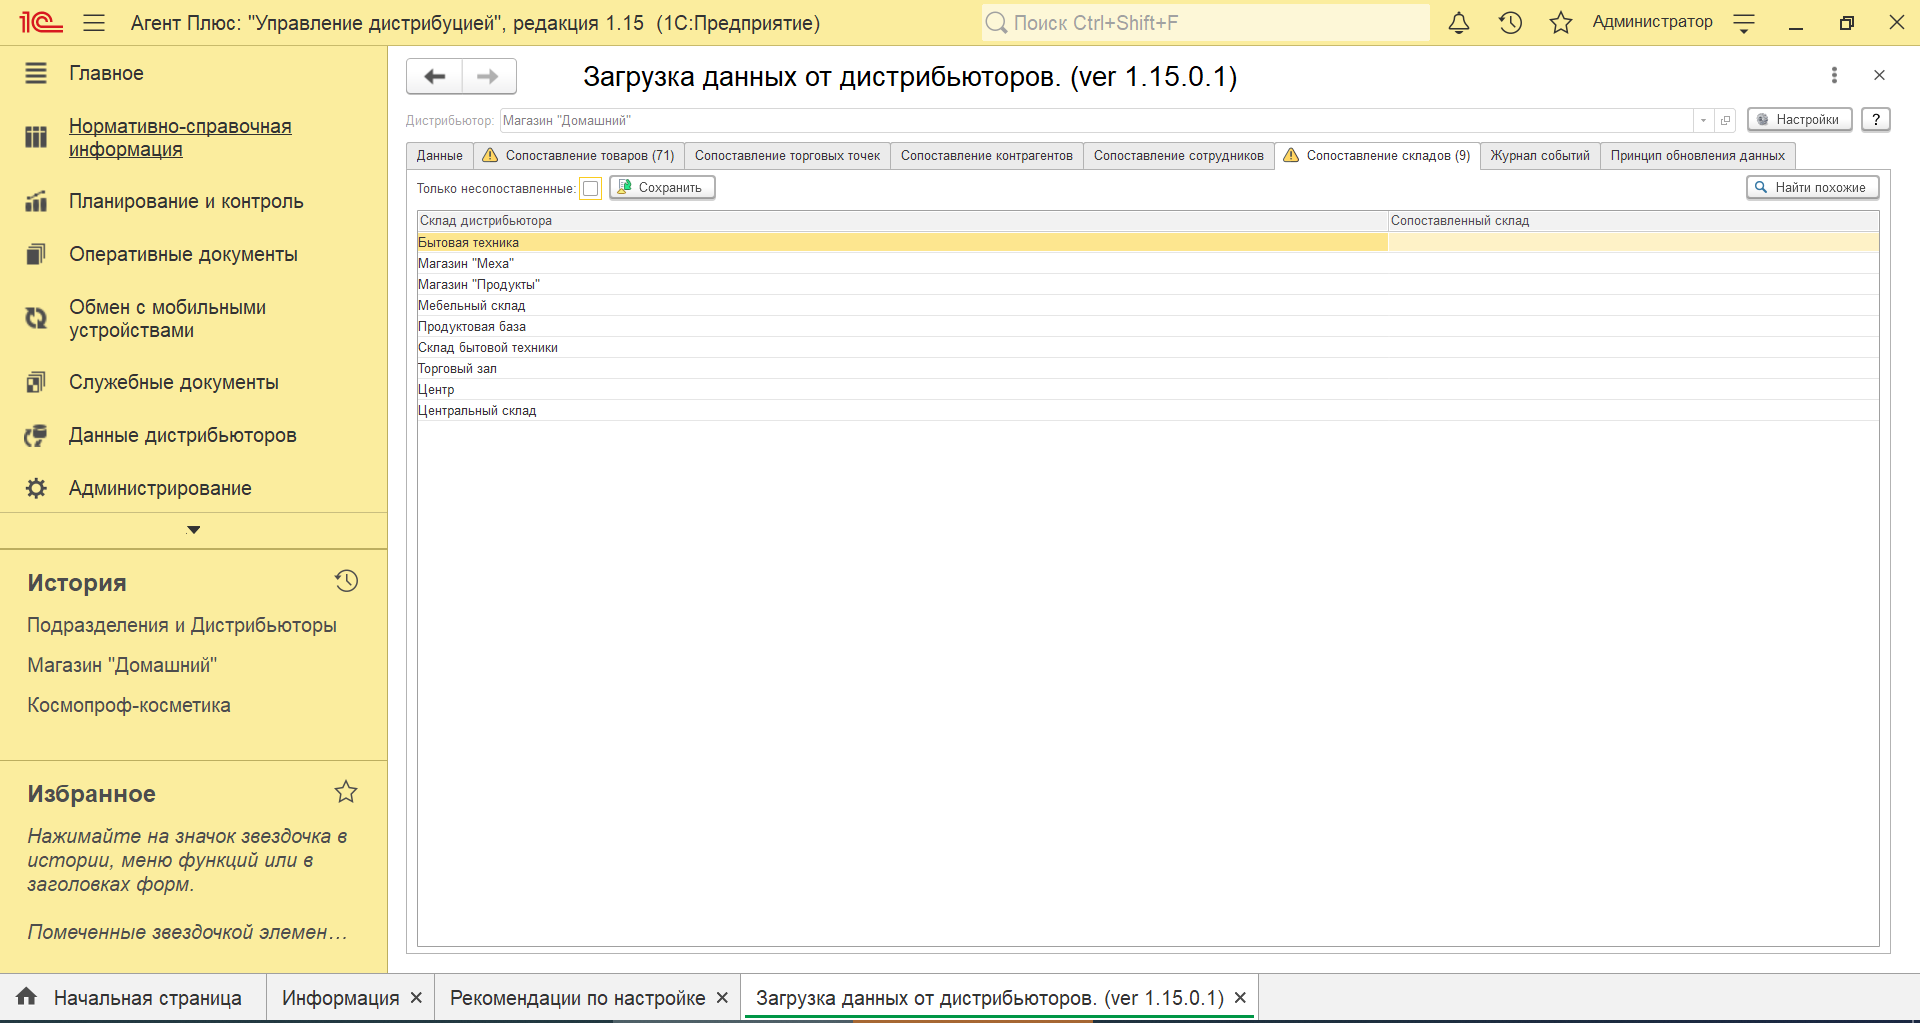The width and height of the screenshot is (1920, 1023).
Task: Switch to Сопоставление складов (9) tab
Action: (x=1377, y=156)
